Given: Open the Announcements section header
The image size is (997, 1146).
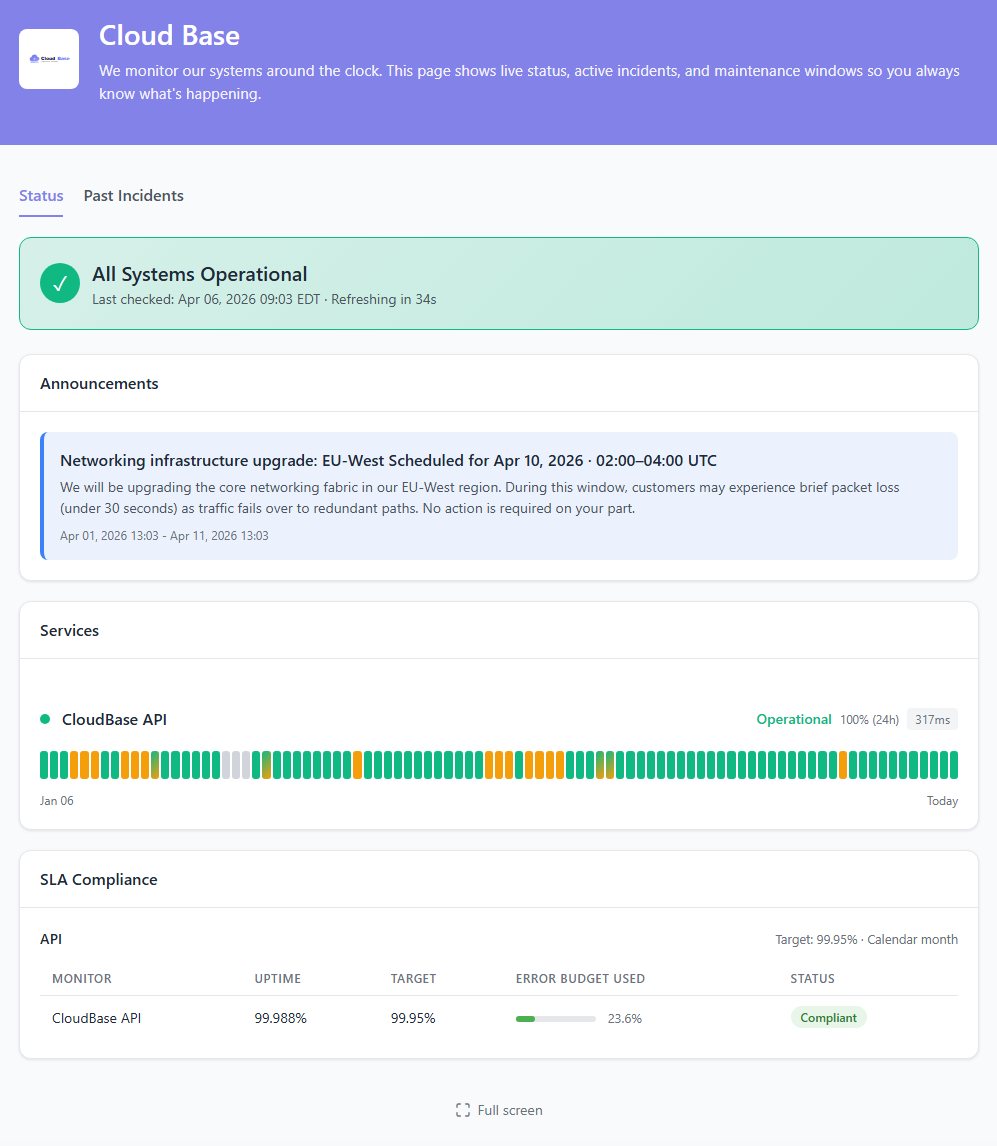Looking at the screenshot, I should [x=99, y=383].
